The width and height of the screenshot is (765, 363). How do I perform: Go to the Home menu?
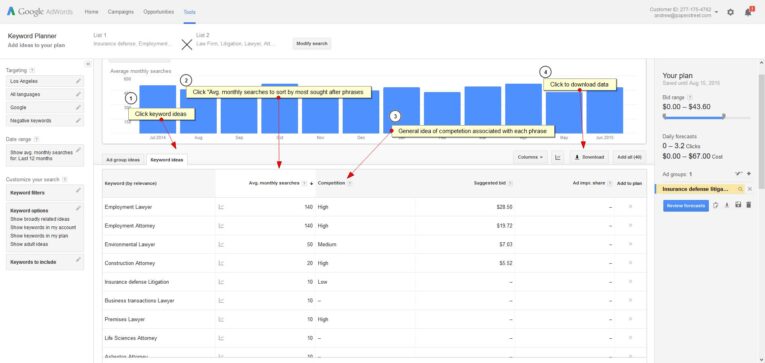(91, 12)
